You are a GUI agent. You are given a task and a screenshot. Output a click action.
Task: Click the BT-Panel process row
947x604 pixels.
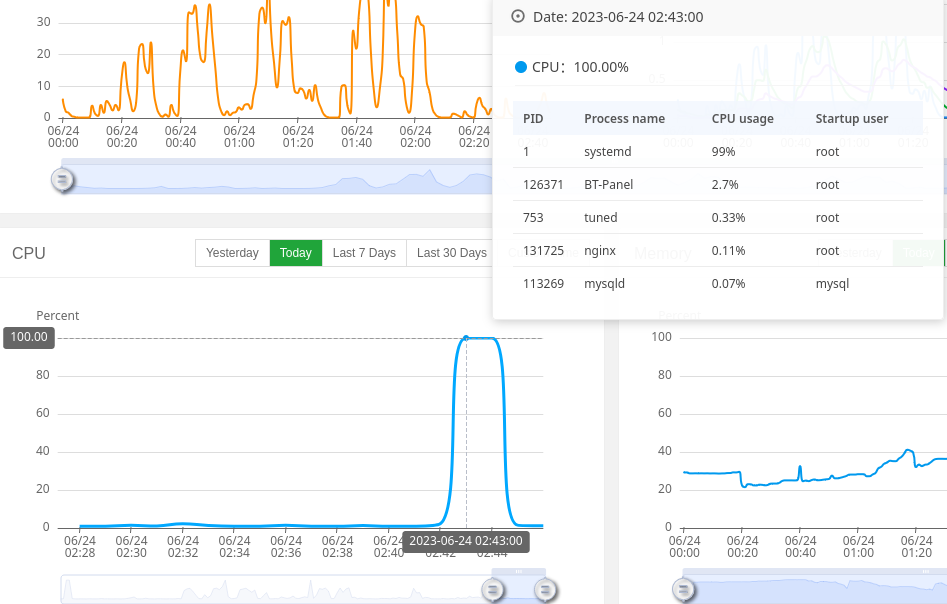717,185
